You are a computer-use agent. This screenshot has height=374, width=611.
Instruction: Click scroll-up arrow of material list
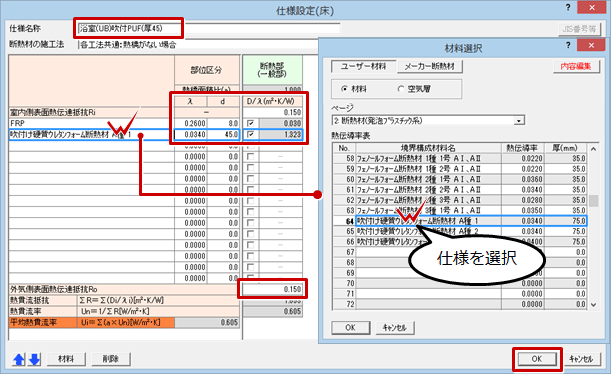593,148
